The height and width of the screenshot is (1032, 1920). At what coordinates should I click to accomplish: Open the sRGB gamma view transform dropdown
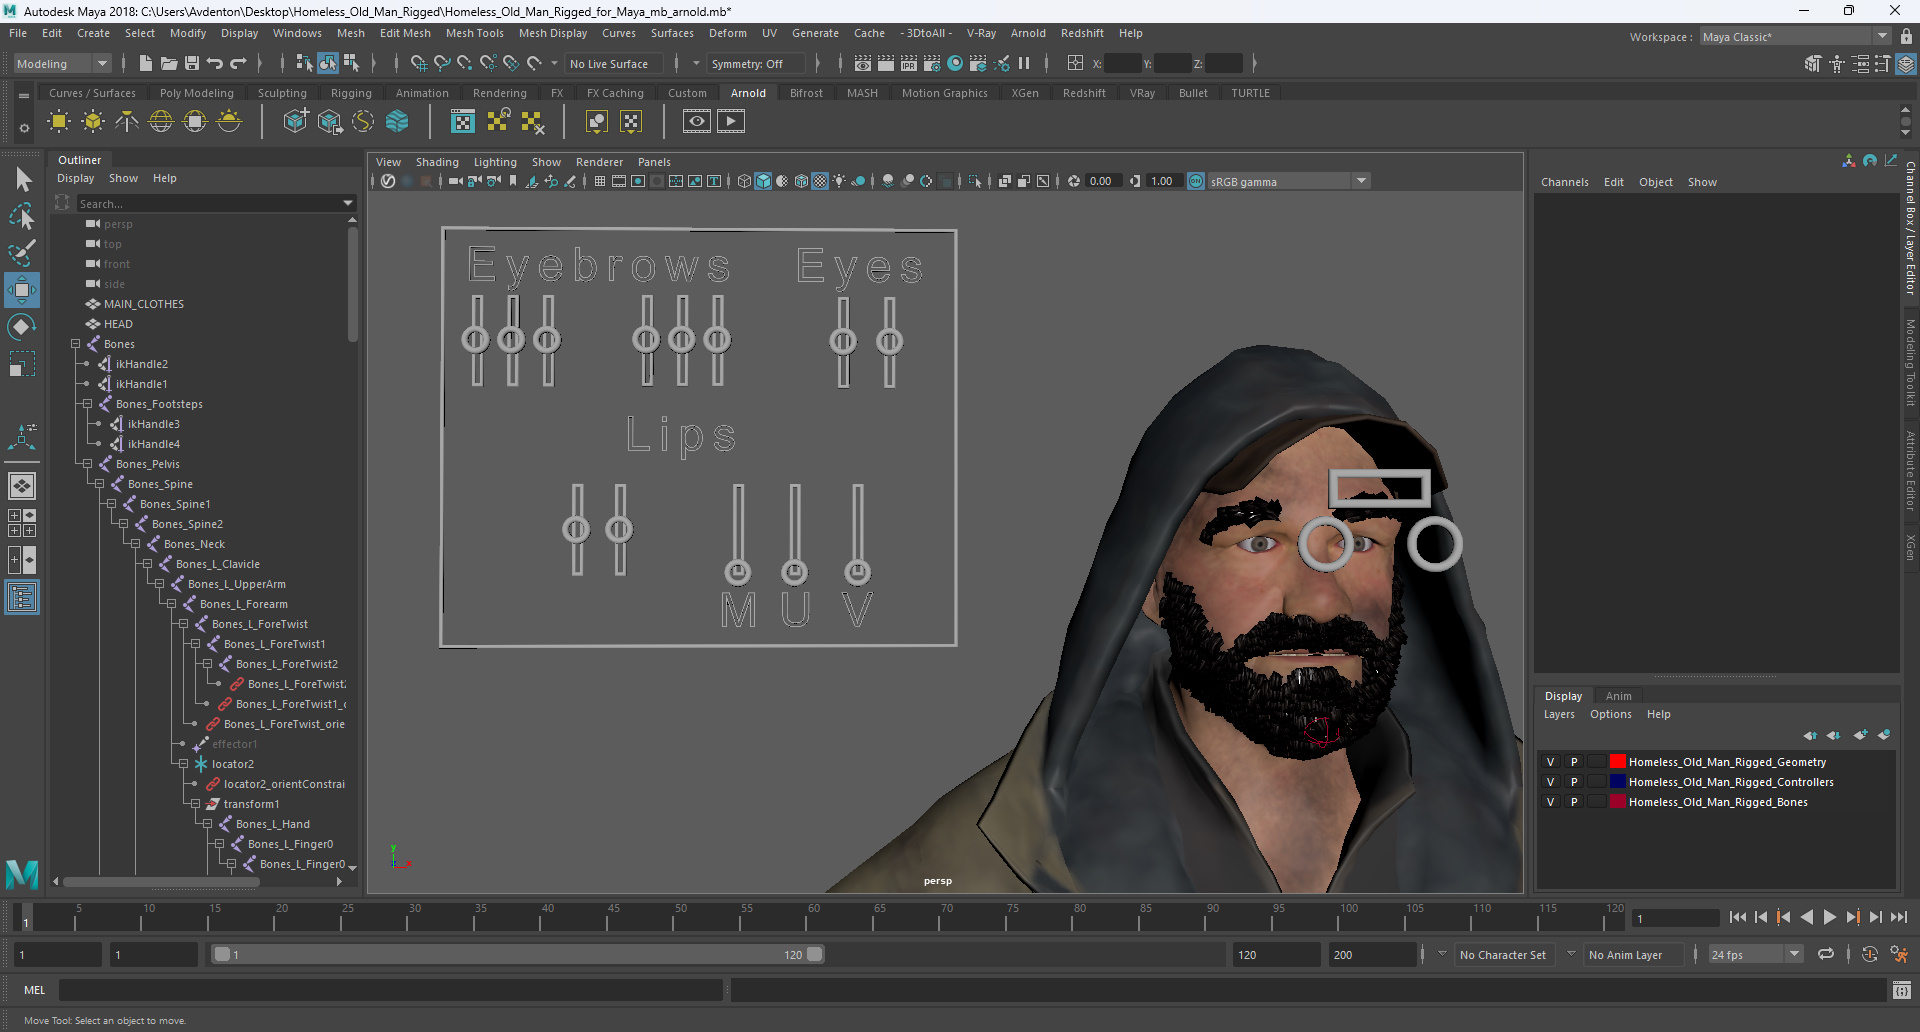tap(1289, 181)
